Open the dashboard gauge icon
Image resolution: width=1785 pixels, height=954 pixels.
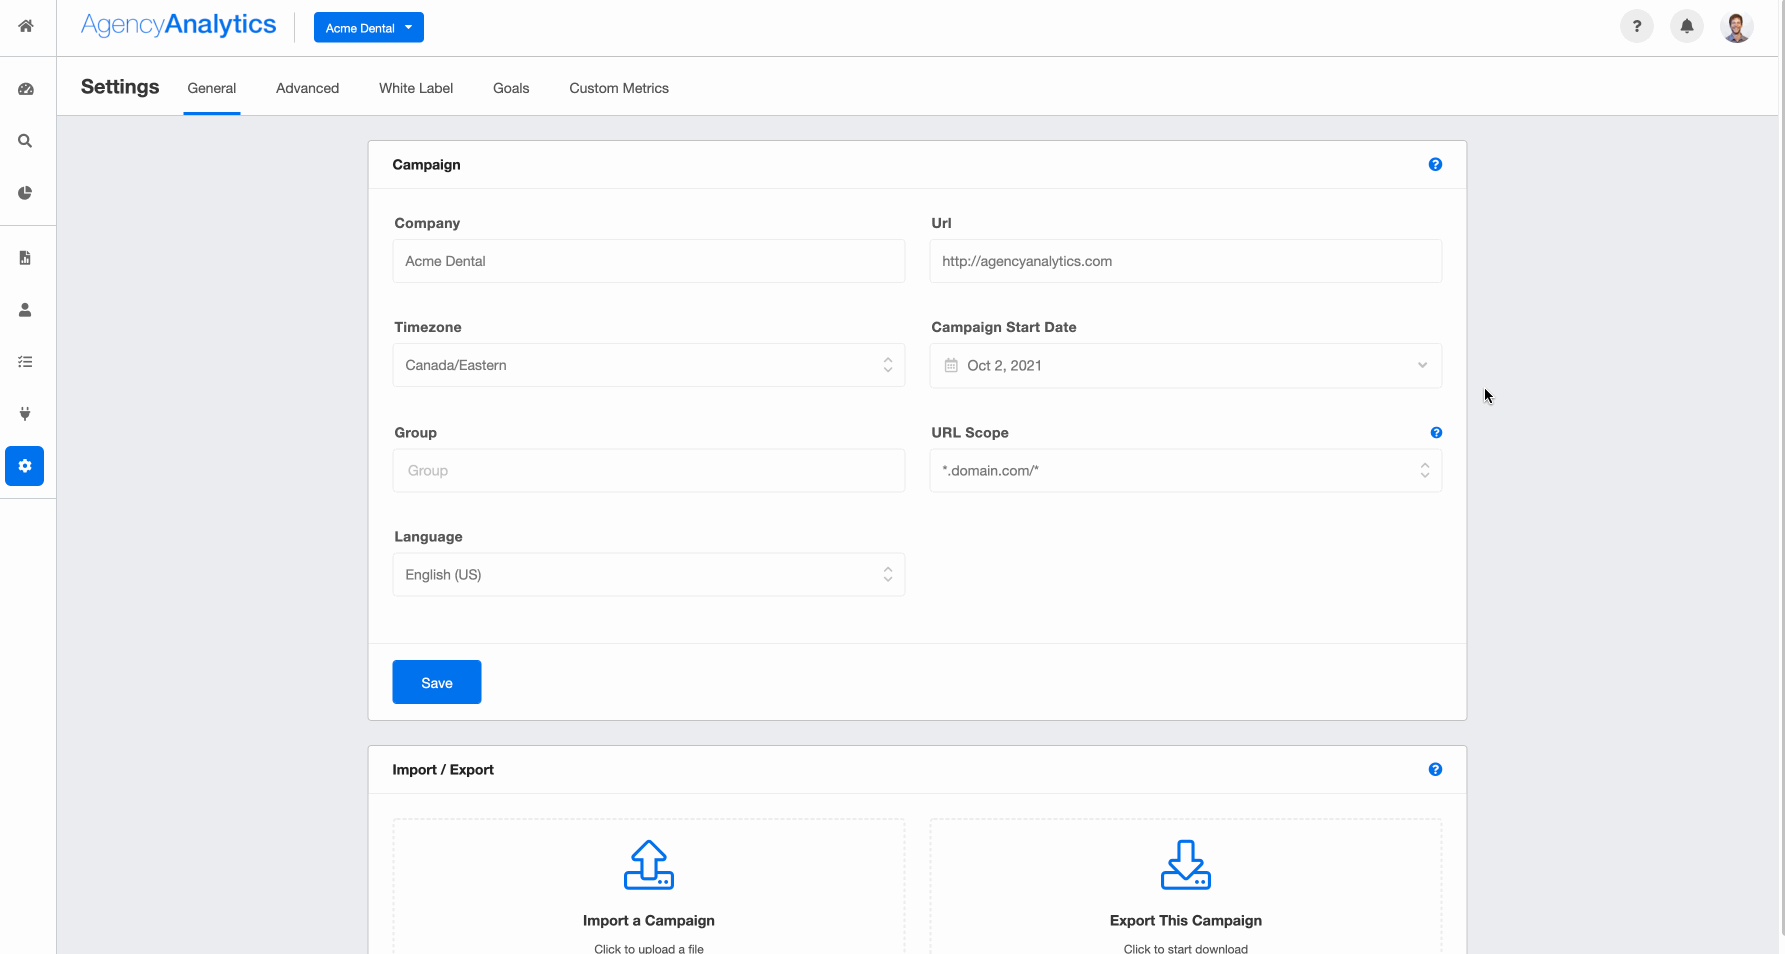26,89
